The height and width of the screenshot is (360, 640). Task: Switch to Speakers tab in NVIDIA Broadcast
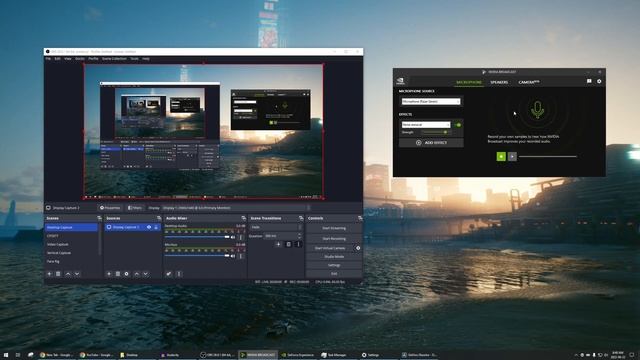point(499,82)
